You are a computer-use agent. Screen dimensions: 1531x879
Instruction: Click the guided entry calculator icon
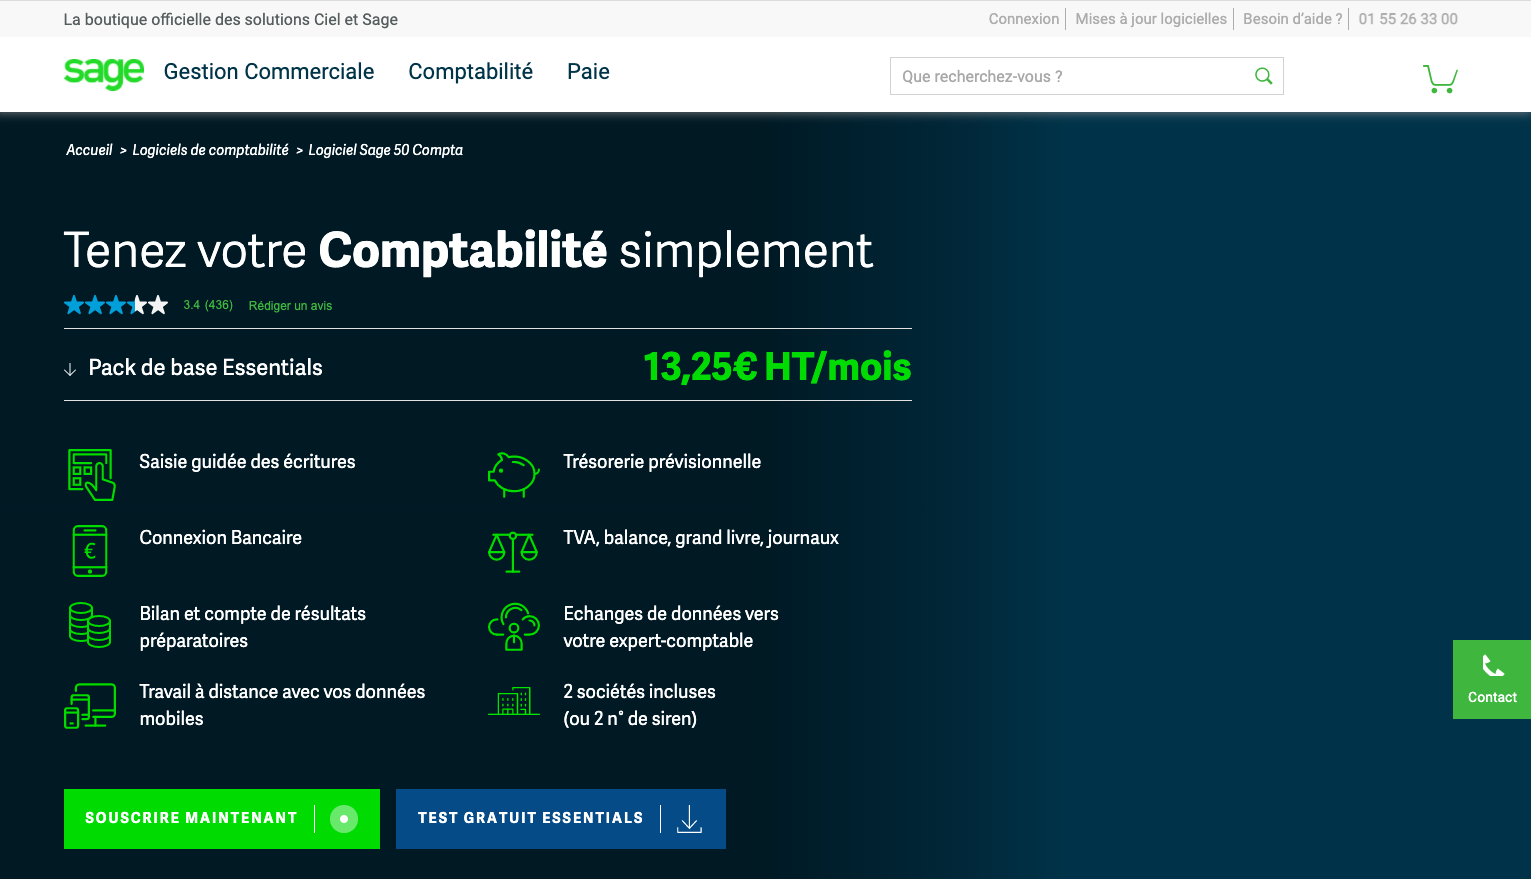coord(91,474)
